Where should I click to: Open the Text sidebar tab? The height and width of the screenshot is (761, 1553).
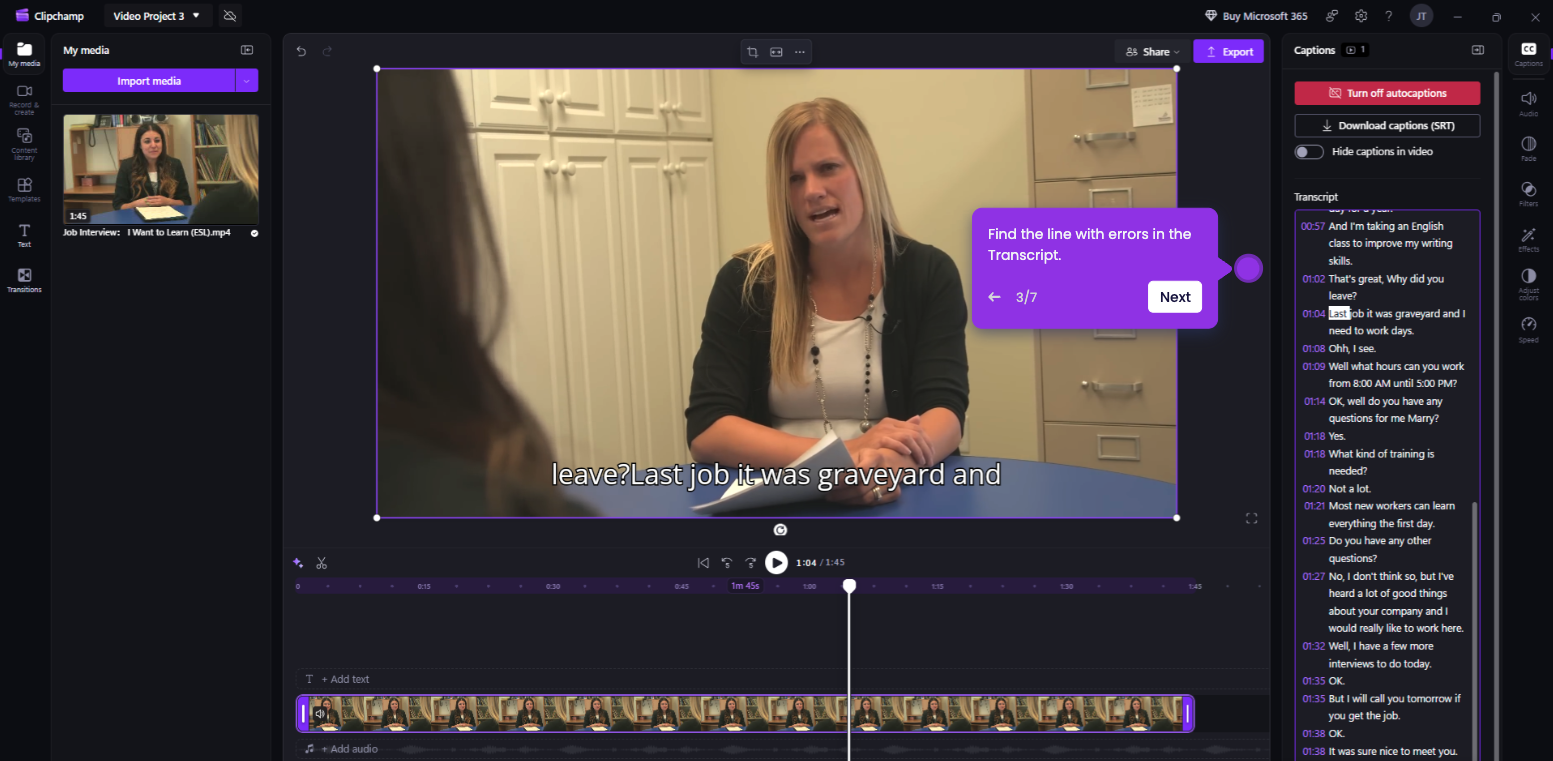24,236
